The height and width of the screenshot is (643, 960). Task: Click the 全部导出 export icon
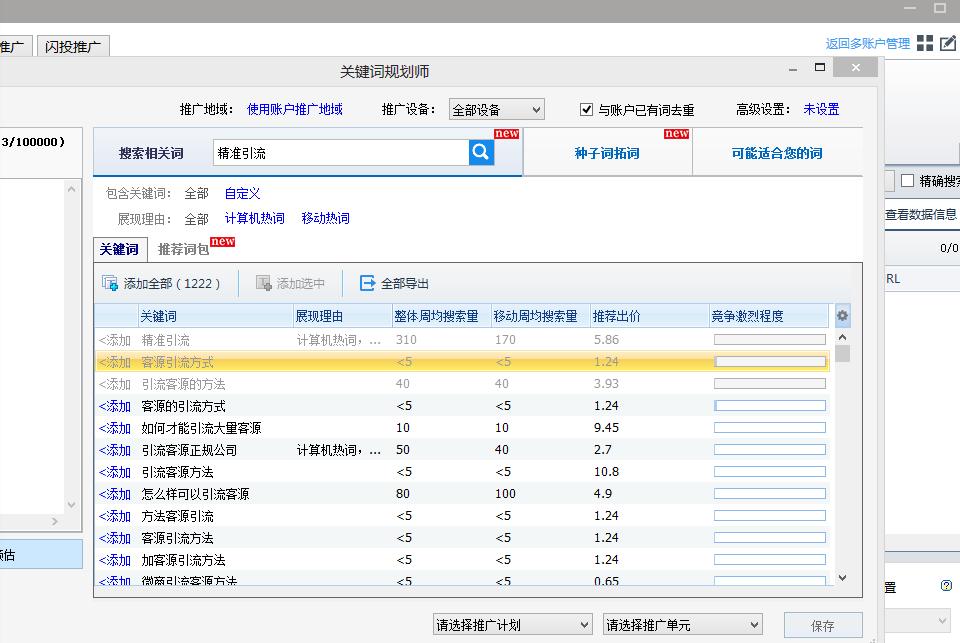[367, 282]
